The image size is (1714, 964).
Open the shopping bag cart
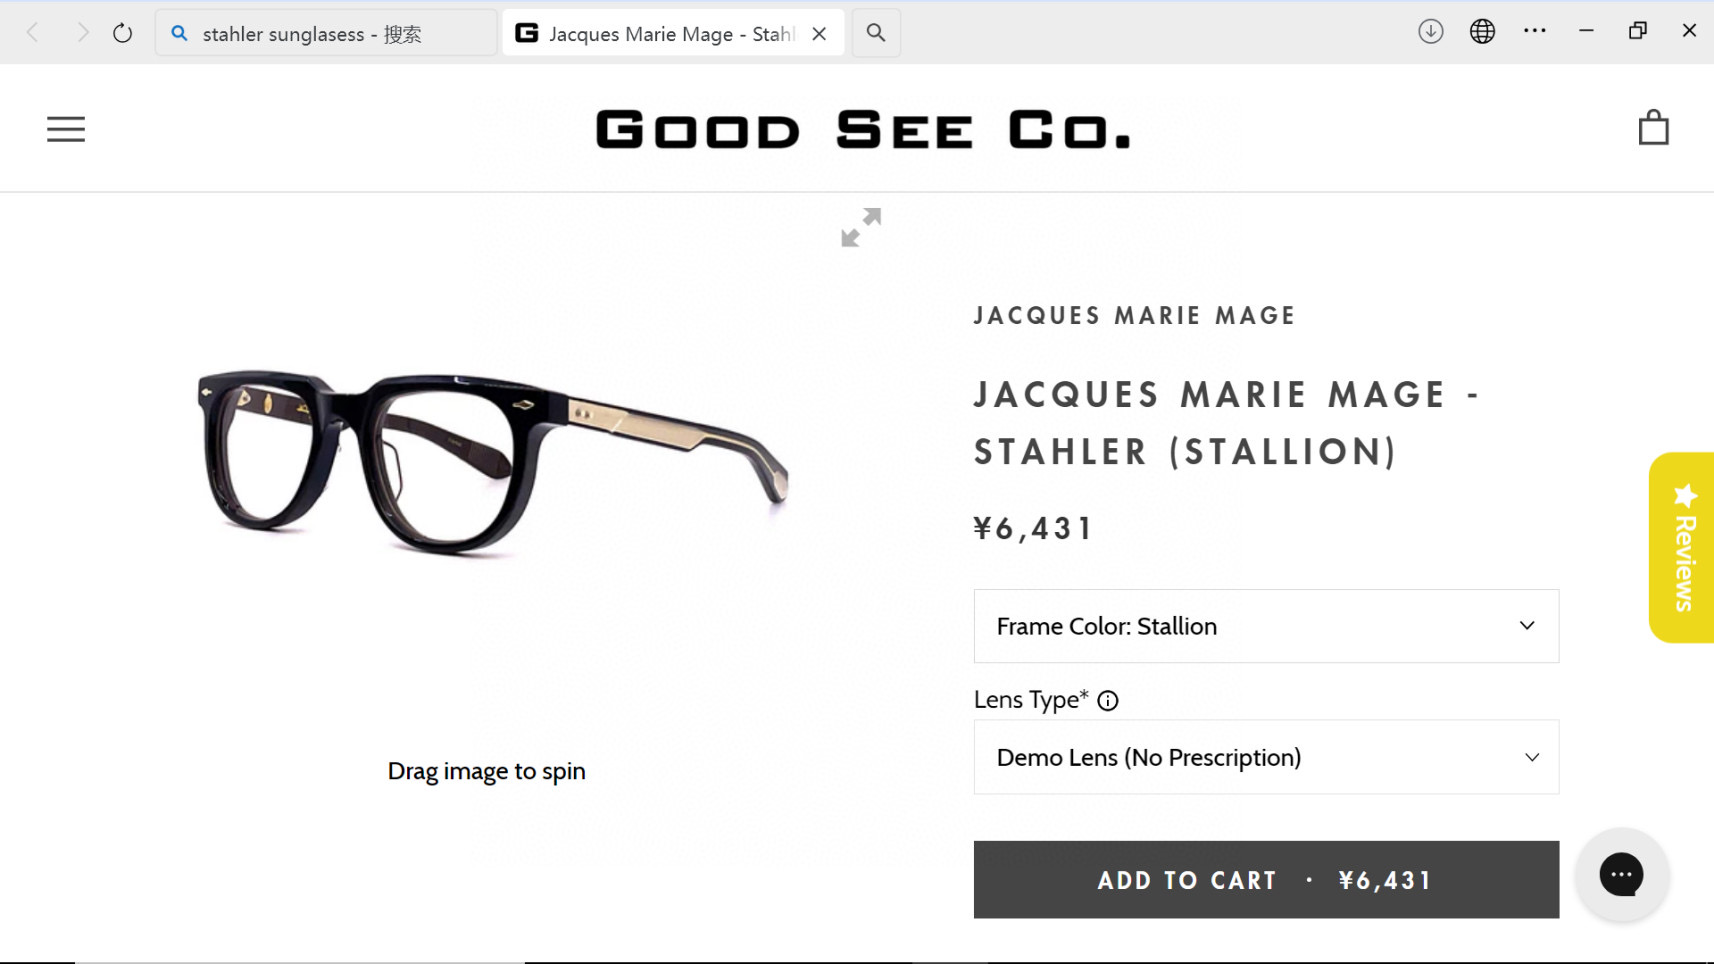pyautogui.click(x=1653, y=128)
